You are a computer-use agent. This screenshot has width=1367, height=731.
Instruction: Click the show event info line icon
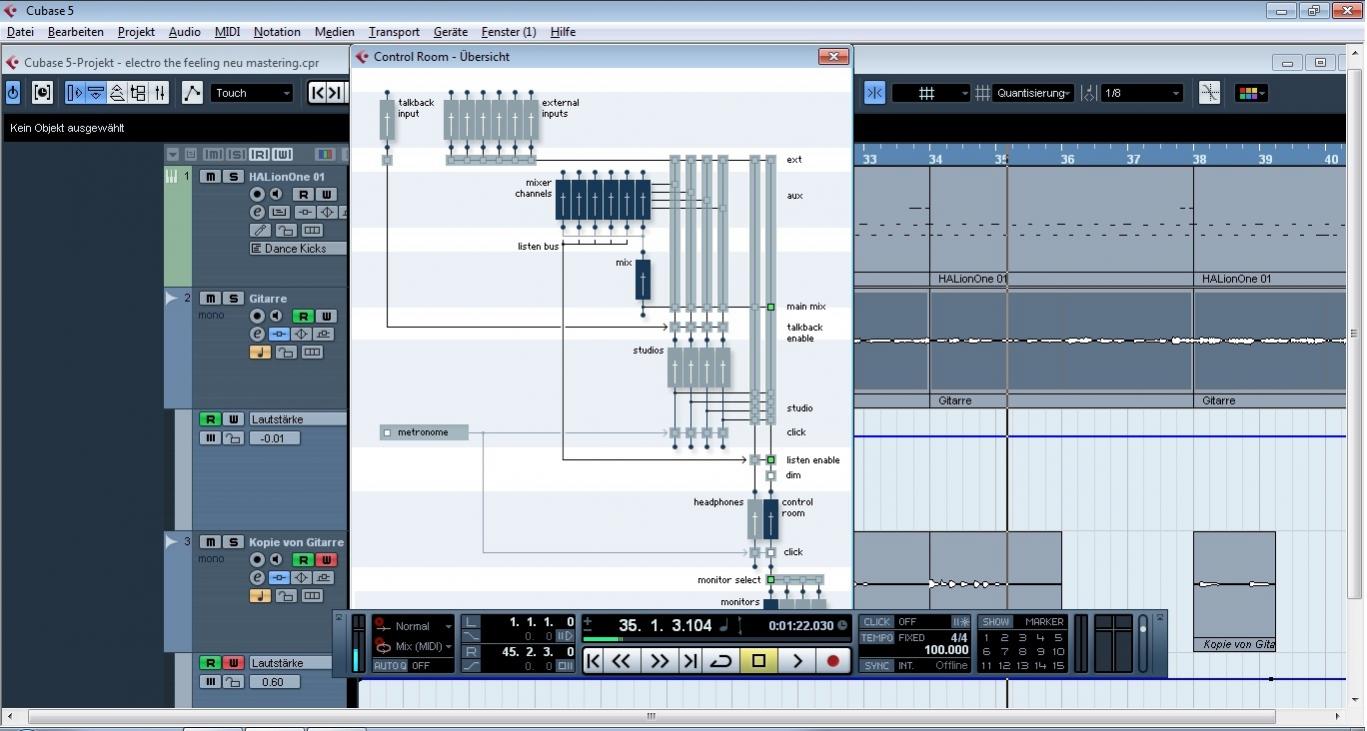[x=95, y=93]
